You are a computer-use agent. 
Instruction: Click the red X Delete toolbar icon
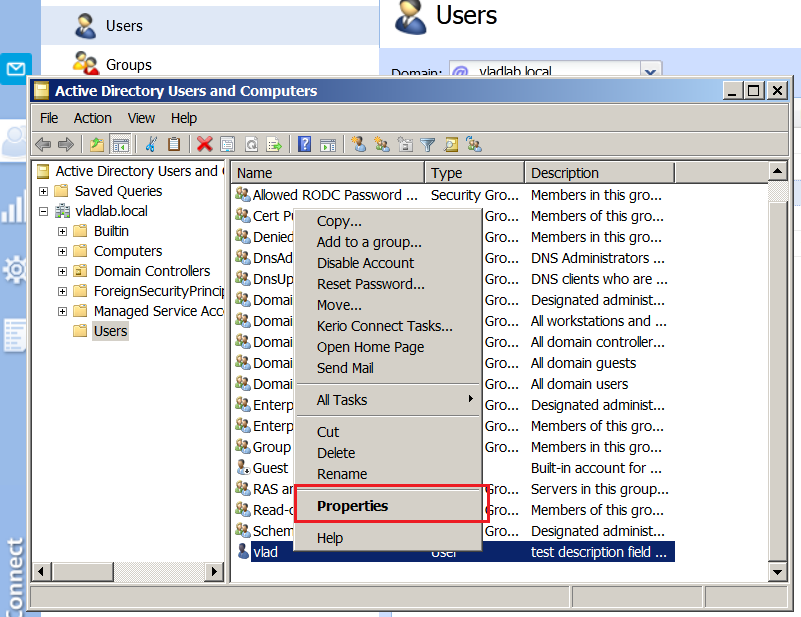[x=204, y=145]
